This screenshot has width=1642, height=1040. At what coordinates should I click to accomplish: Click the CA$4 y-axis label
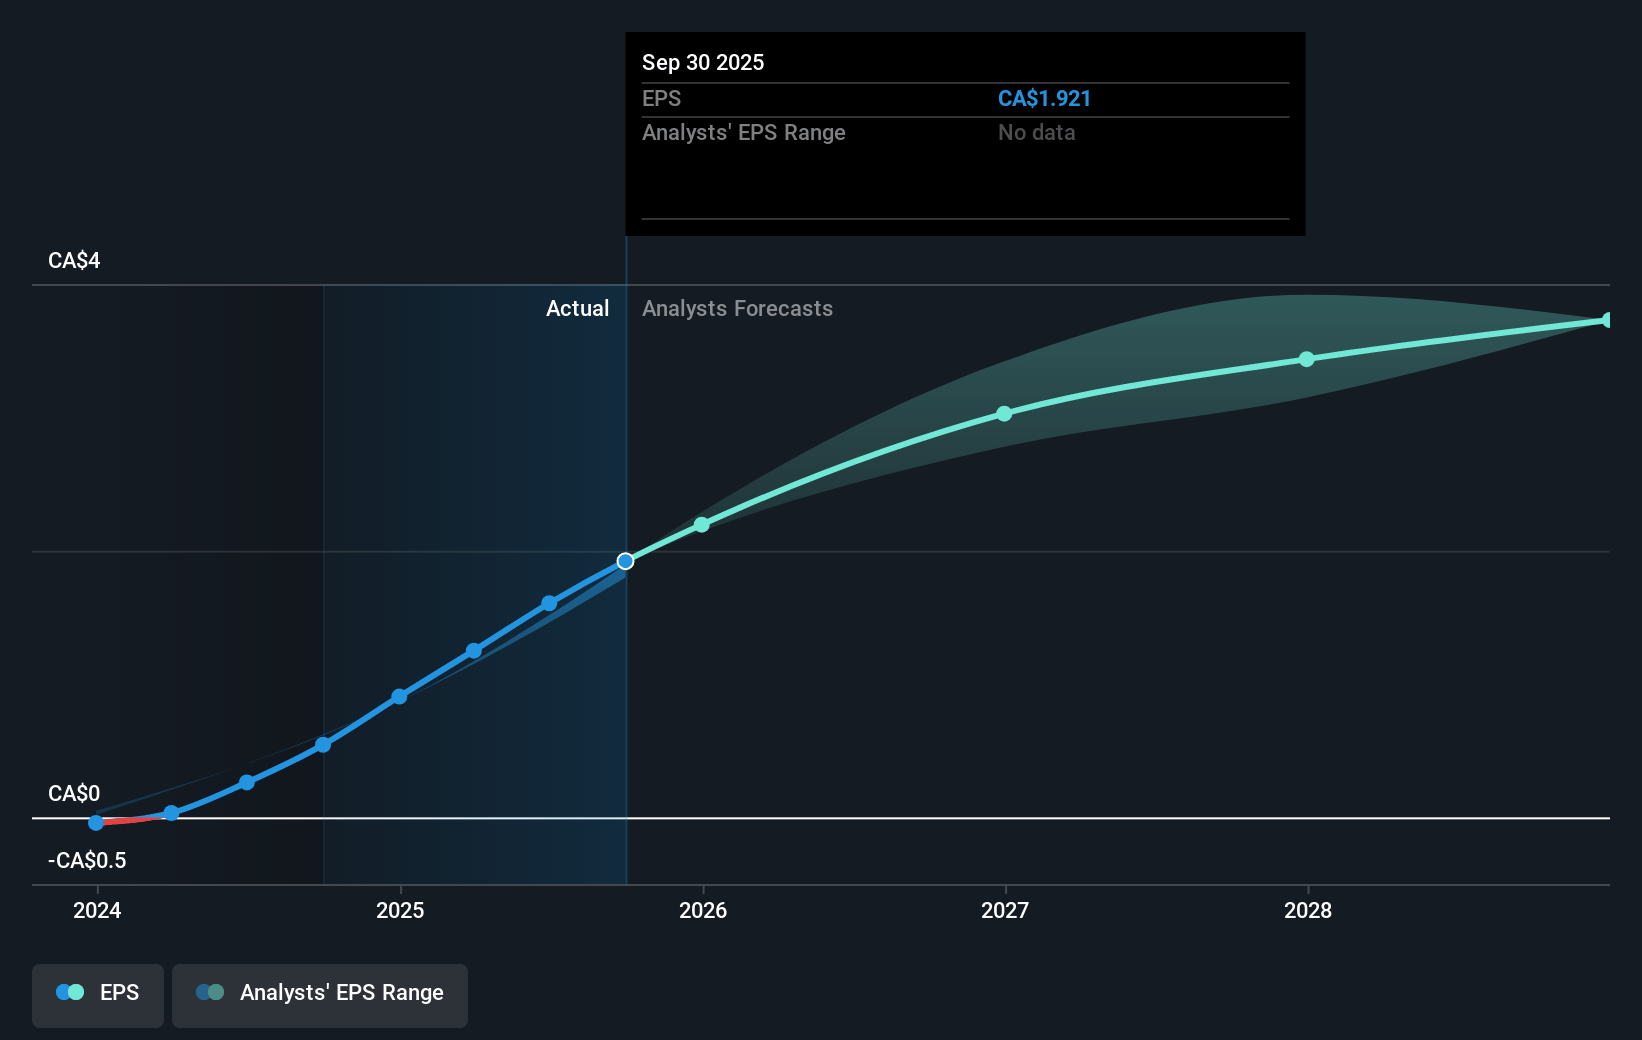pos(74,261)
